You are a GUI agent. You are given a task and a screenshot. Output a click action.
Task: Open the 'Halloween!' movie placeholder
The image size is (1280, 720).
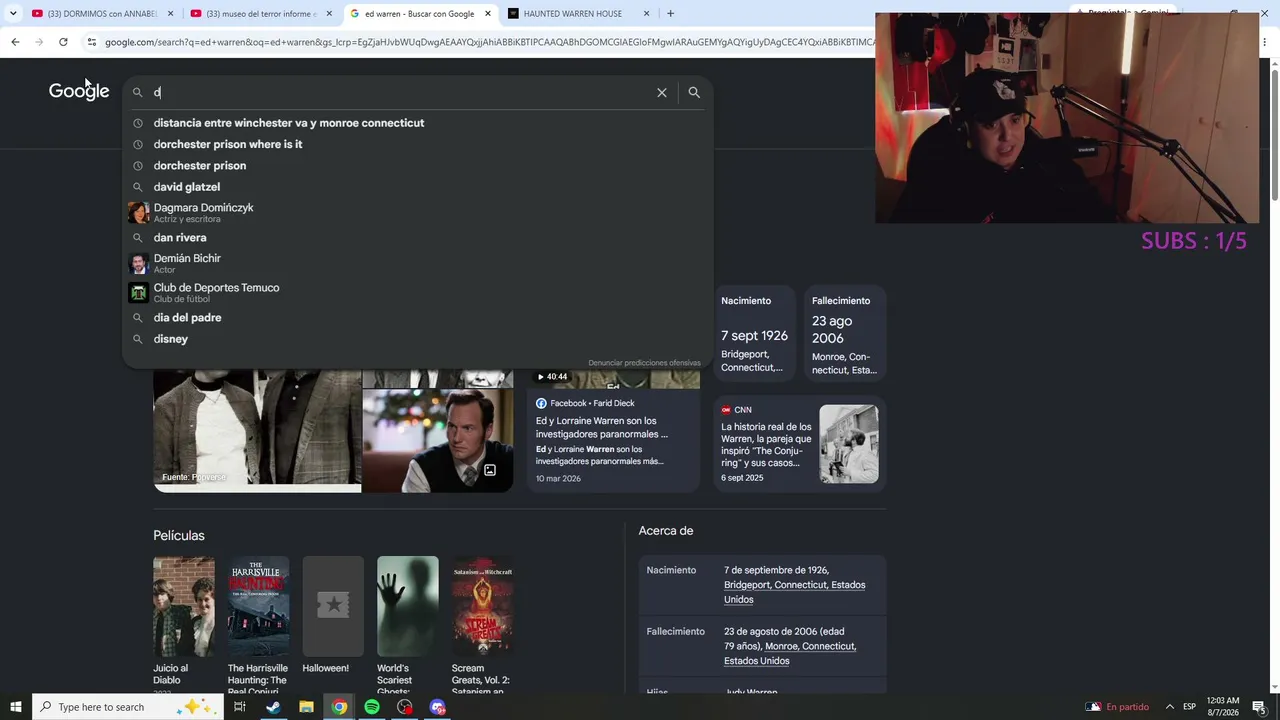(333, 606)
